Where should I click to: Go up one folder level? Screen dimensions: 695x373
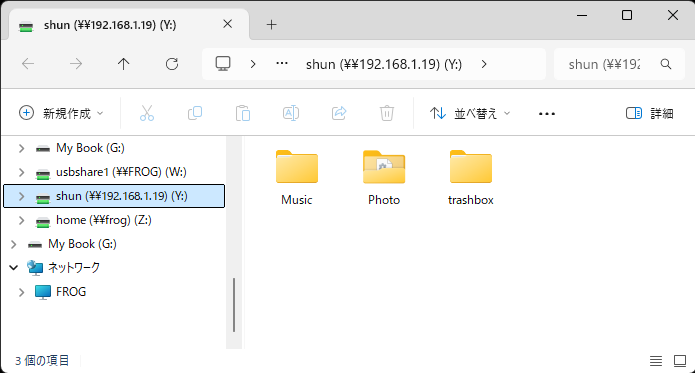click(124, 64)
